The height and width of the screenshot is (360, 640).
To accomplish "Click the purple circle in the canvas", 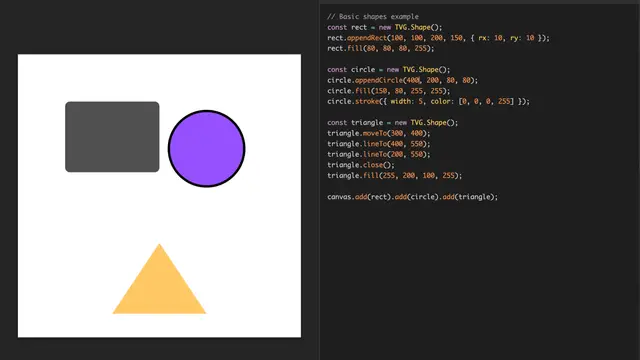I will pos(207,149).
